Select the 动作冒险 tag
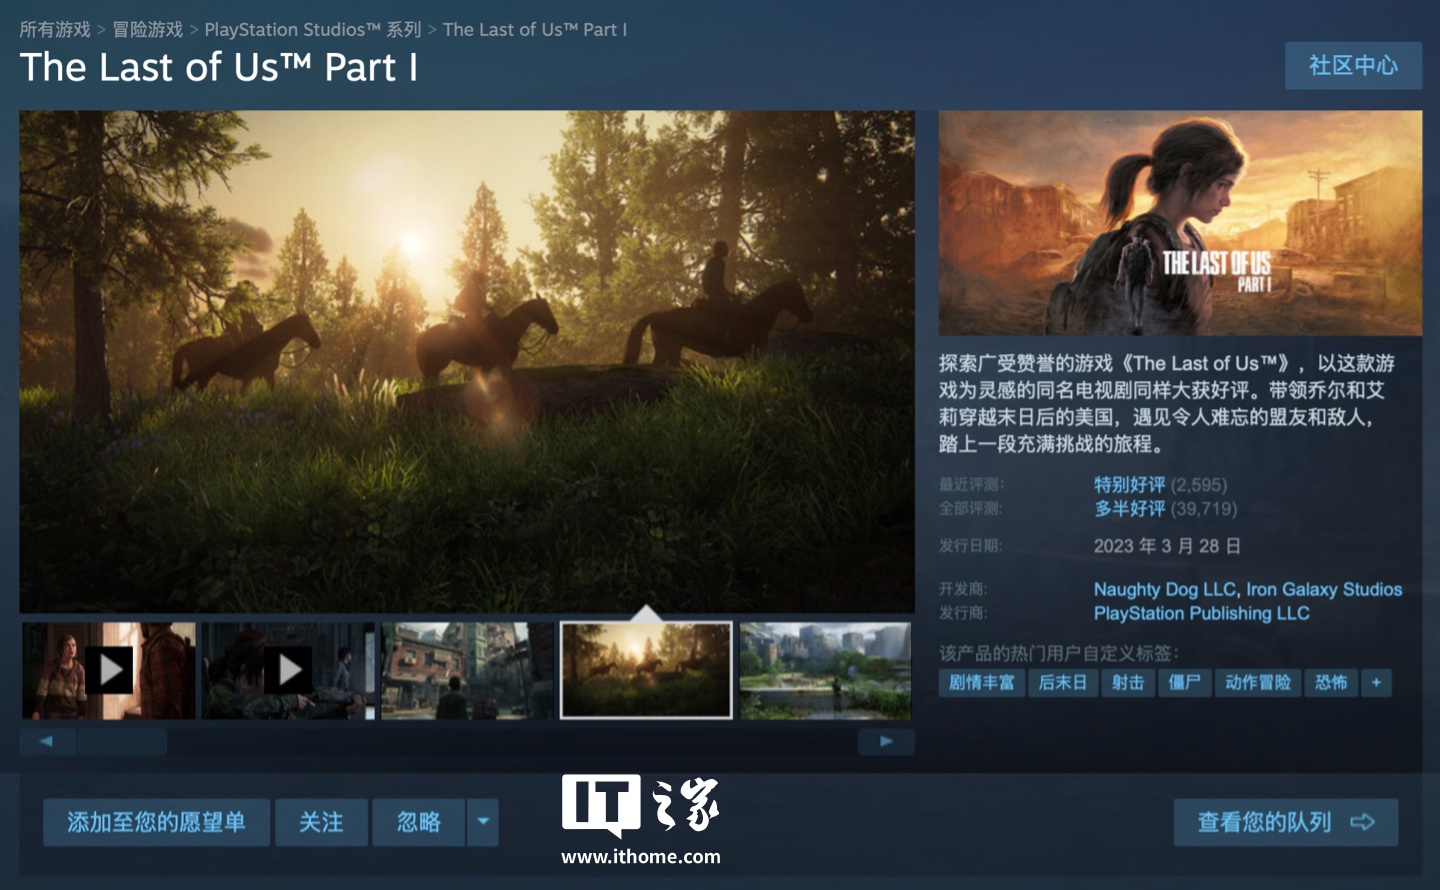This screenshot has height=890, width=1440. [x=1258, y=682]
